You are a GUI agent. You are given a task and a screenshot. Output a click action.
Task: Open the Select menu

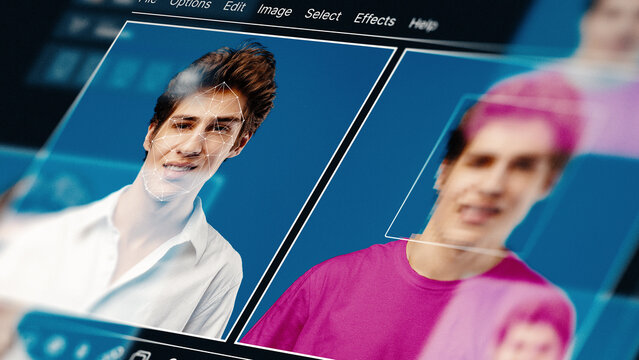323,15
